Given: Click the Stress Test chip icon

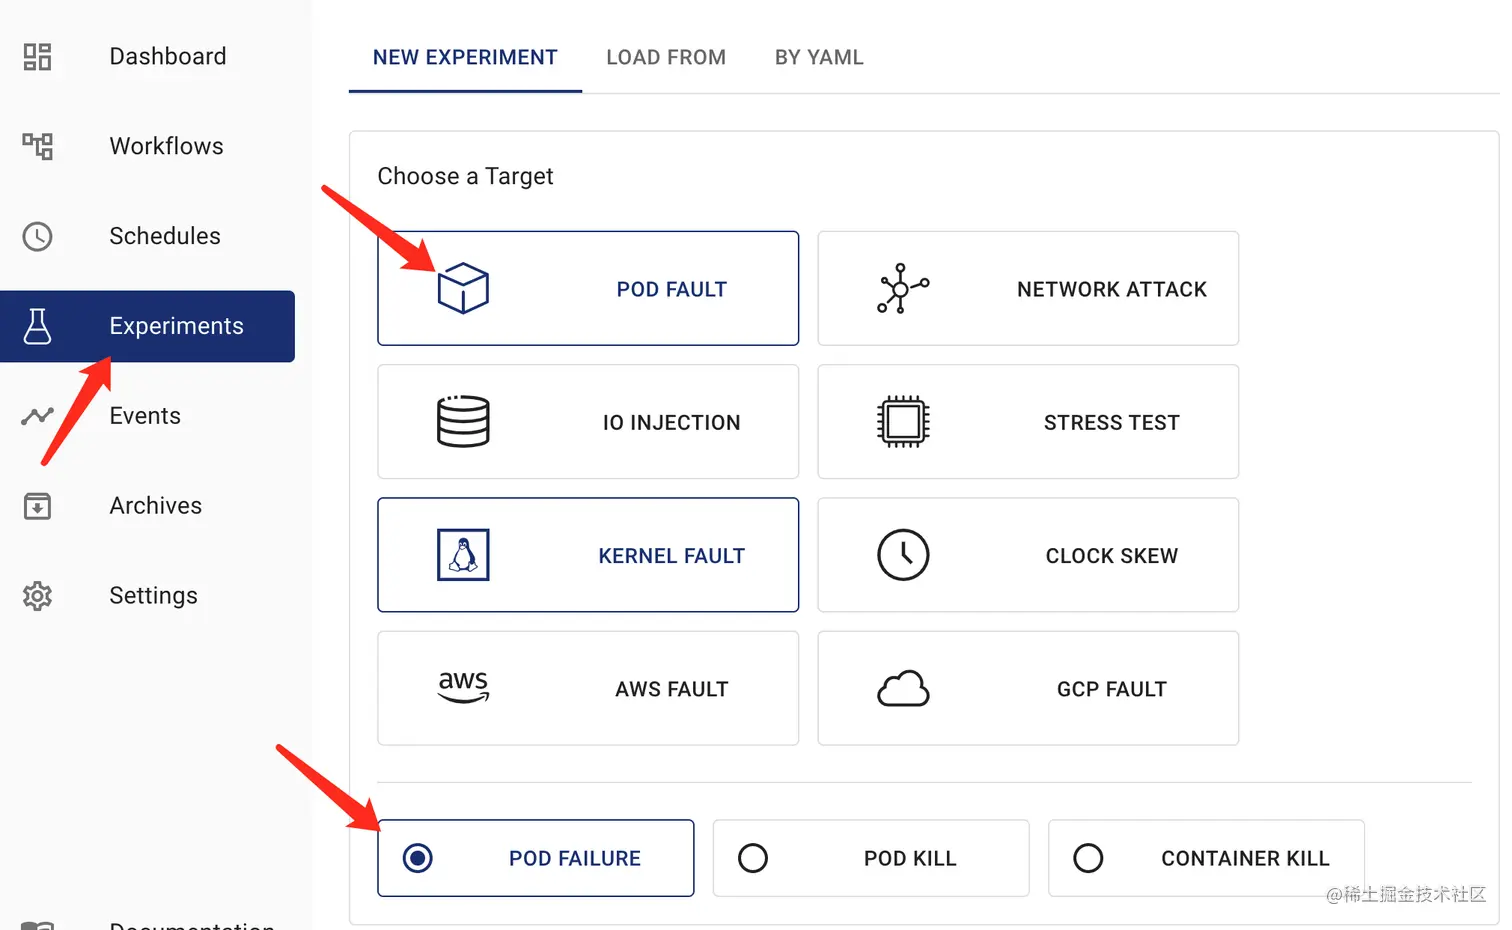Looking at the screenshot, I should 903,422.
